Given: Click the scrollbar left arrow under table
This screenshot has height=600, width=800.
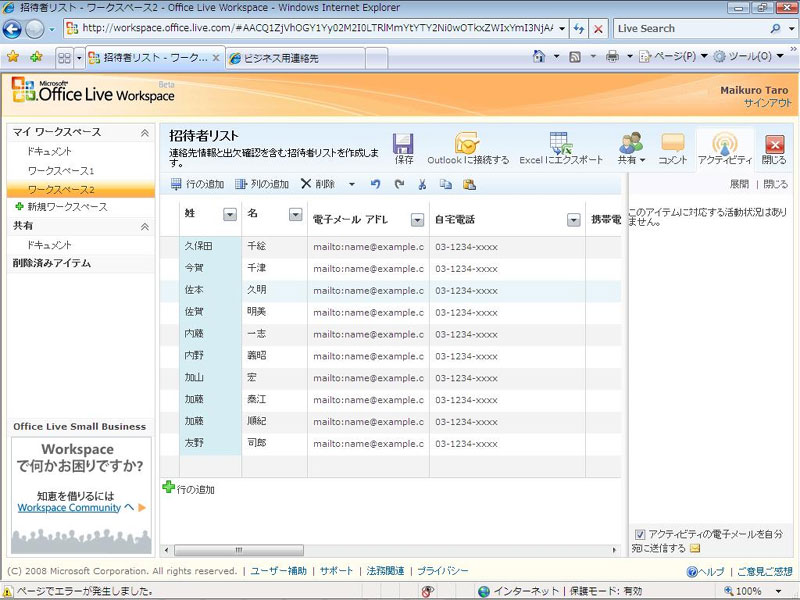Looking at the screenshot, I should (166, 550).
